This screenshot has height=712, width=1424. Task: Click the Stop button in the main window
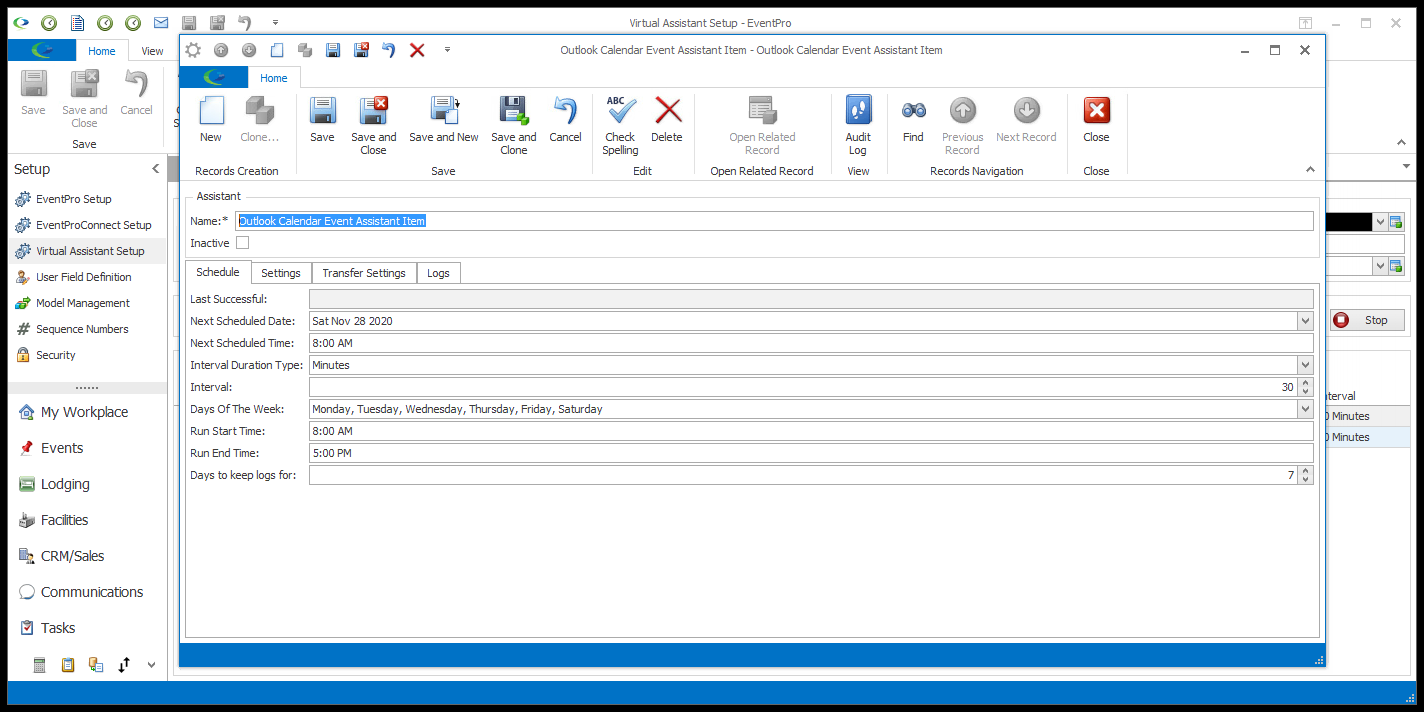point(1367,320)
